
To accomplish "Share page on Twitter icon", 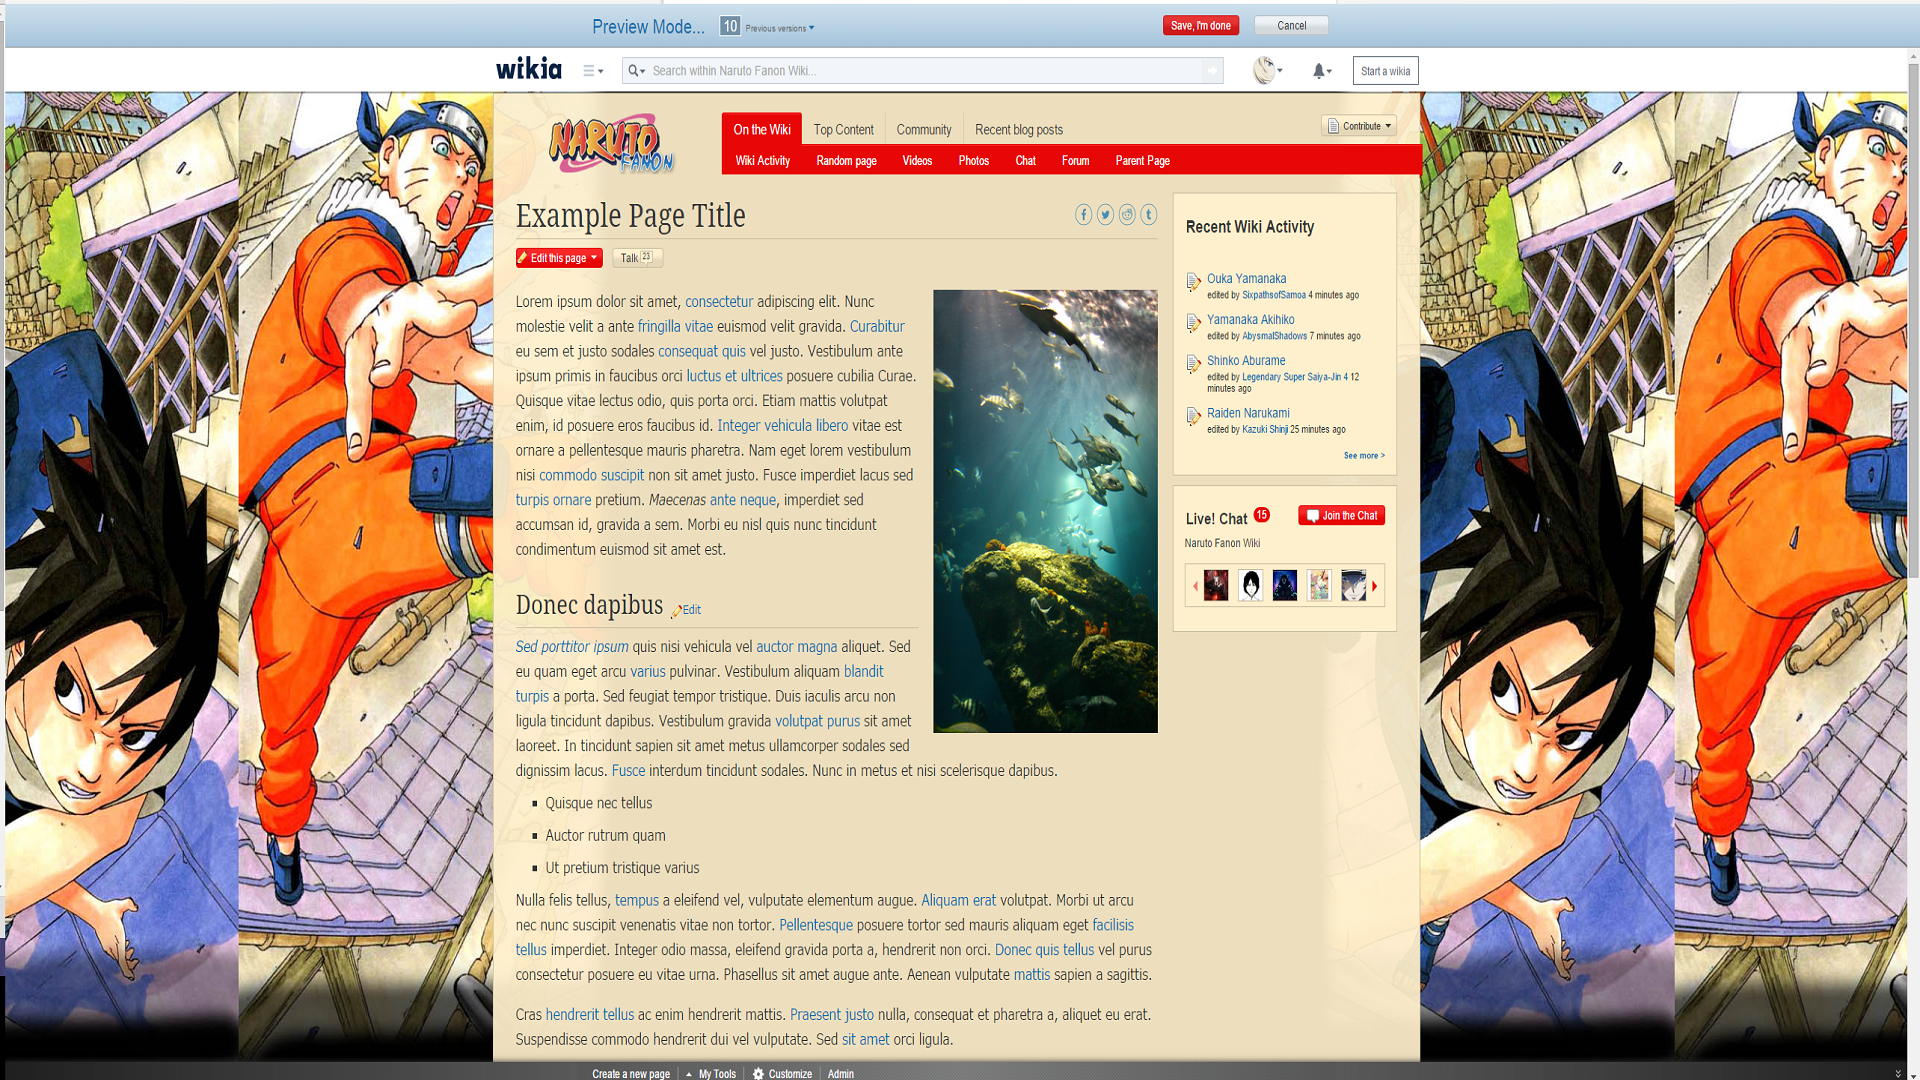I will click(1105, 215).
